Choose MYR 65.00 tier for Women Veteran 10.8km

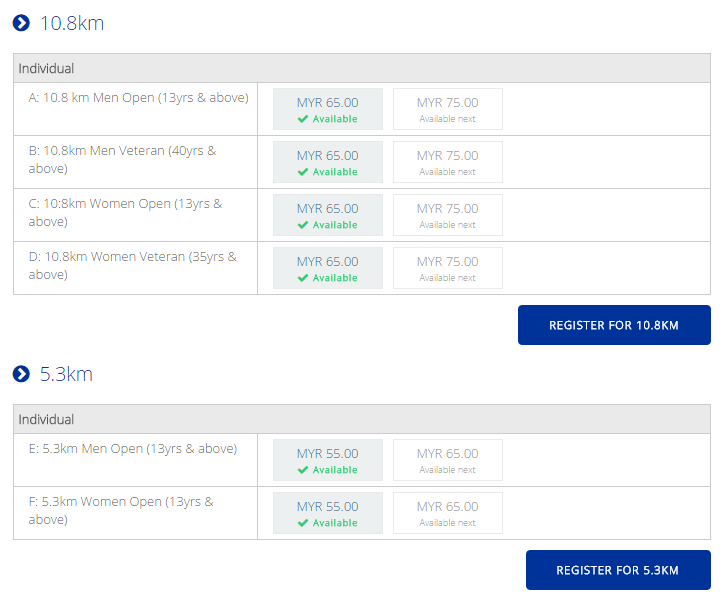coord(328,268)
